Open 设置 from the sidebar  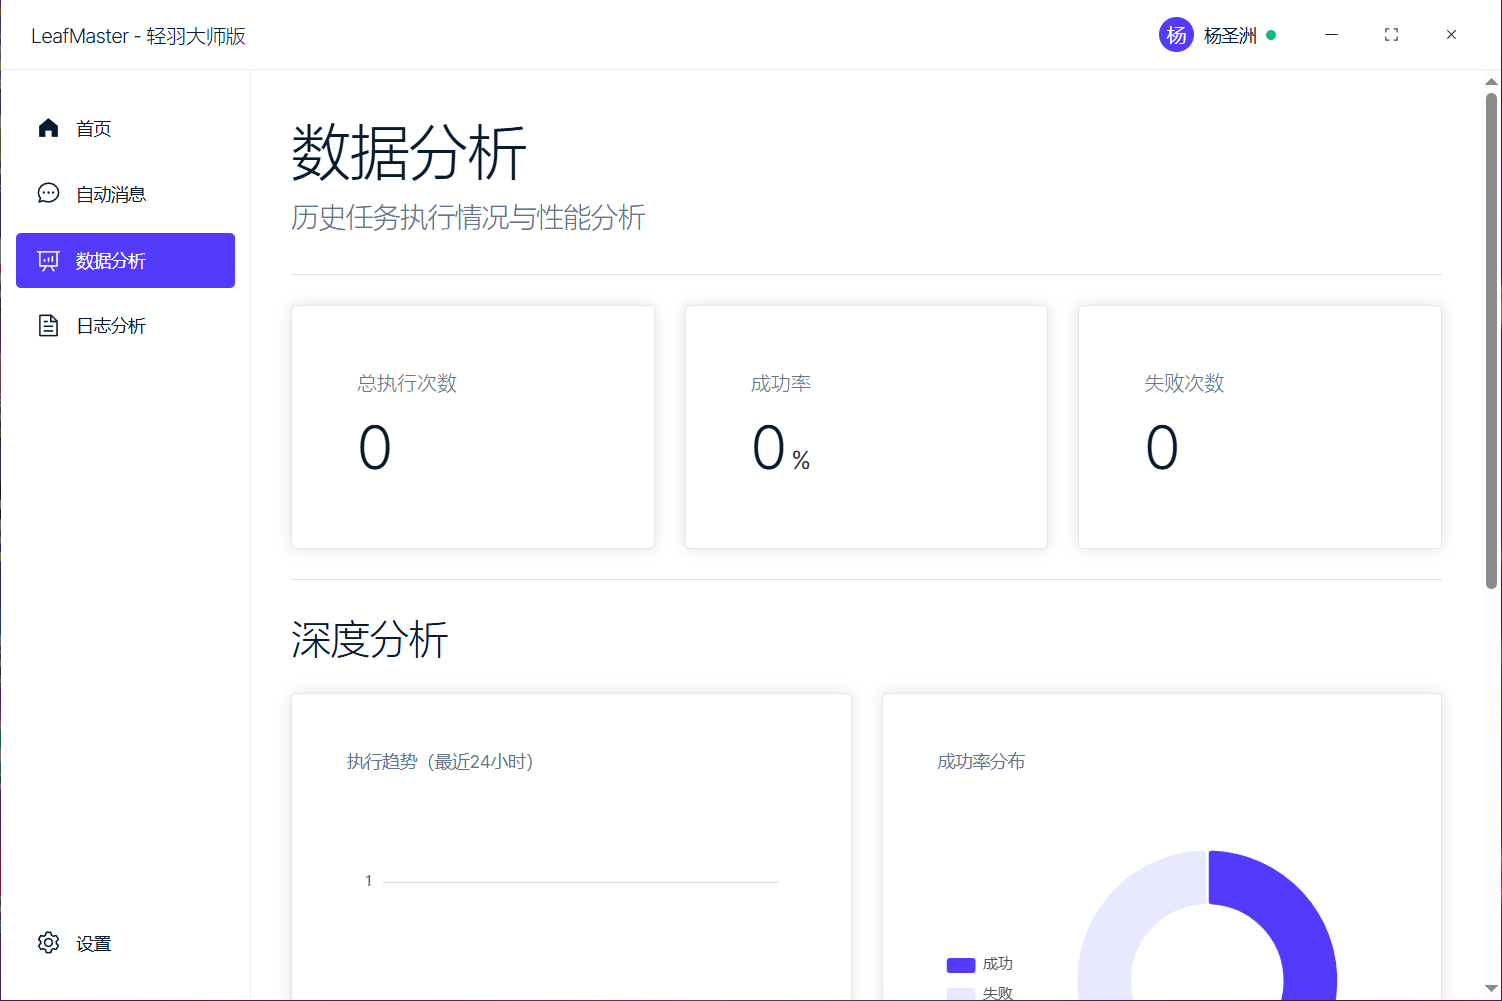(x=125, y=943)
